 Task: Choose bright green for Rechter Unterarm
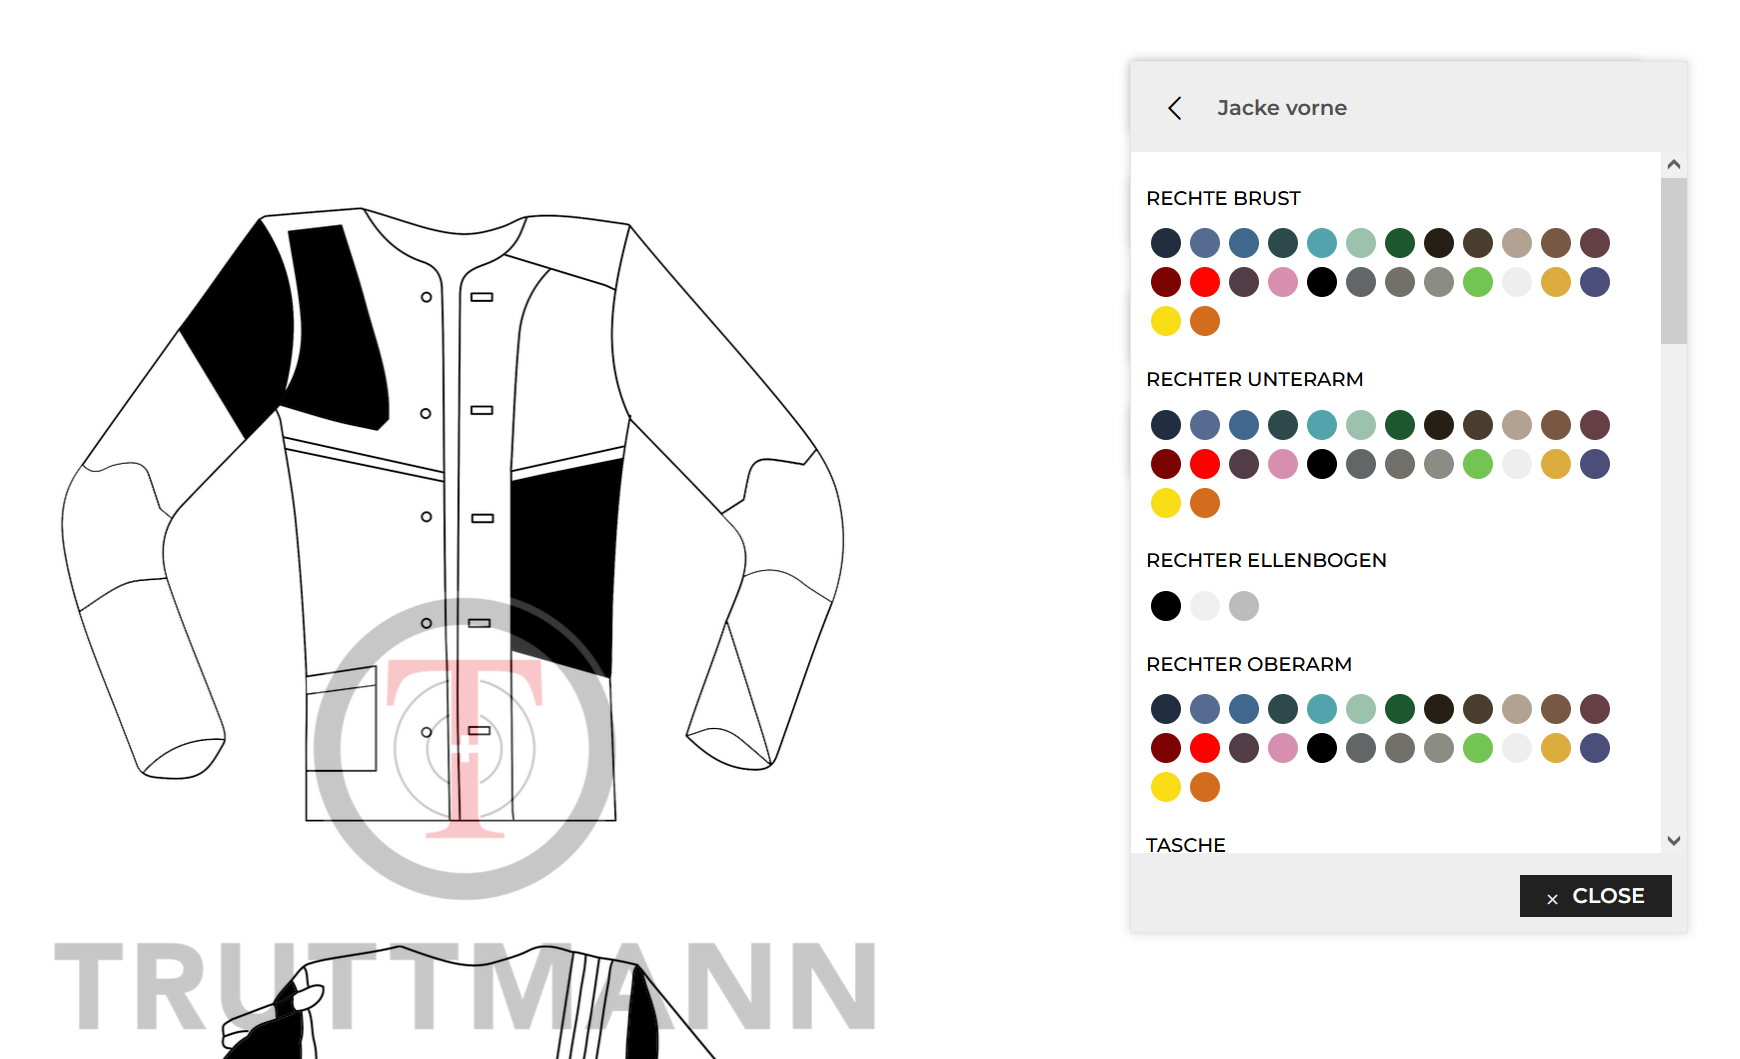[x=1478, y=464]
